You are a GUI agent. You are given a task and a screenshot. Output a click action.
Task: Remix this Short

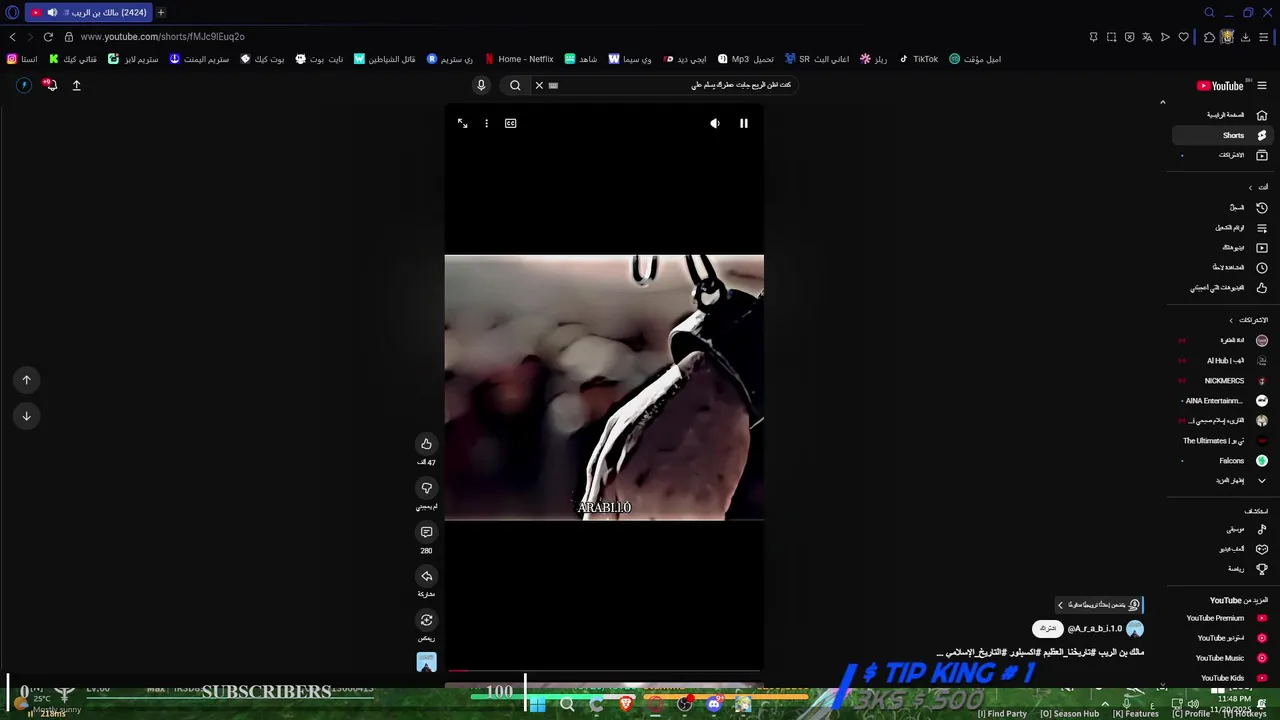click(x=426, y=620)
